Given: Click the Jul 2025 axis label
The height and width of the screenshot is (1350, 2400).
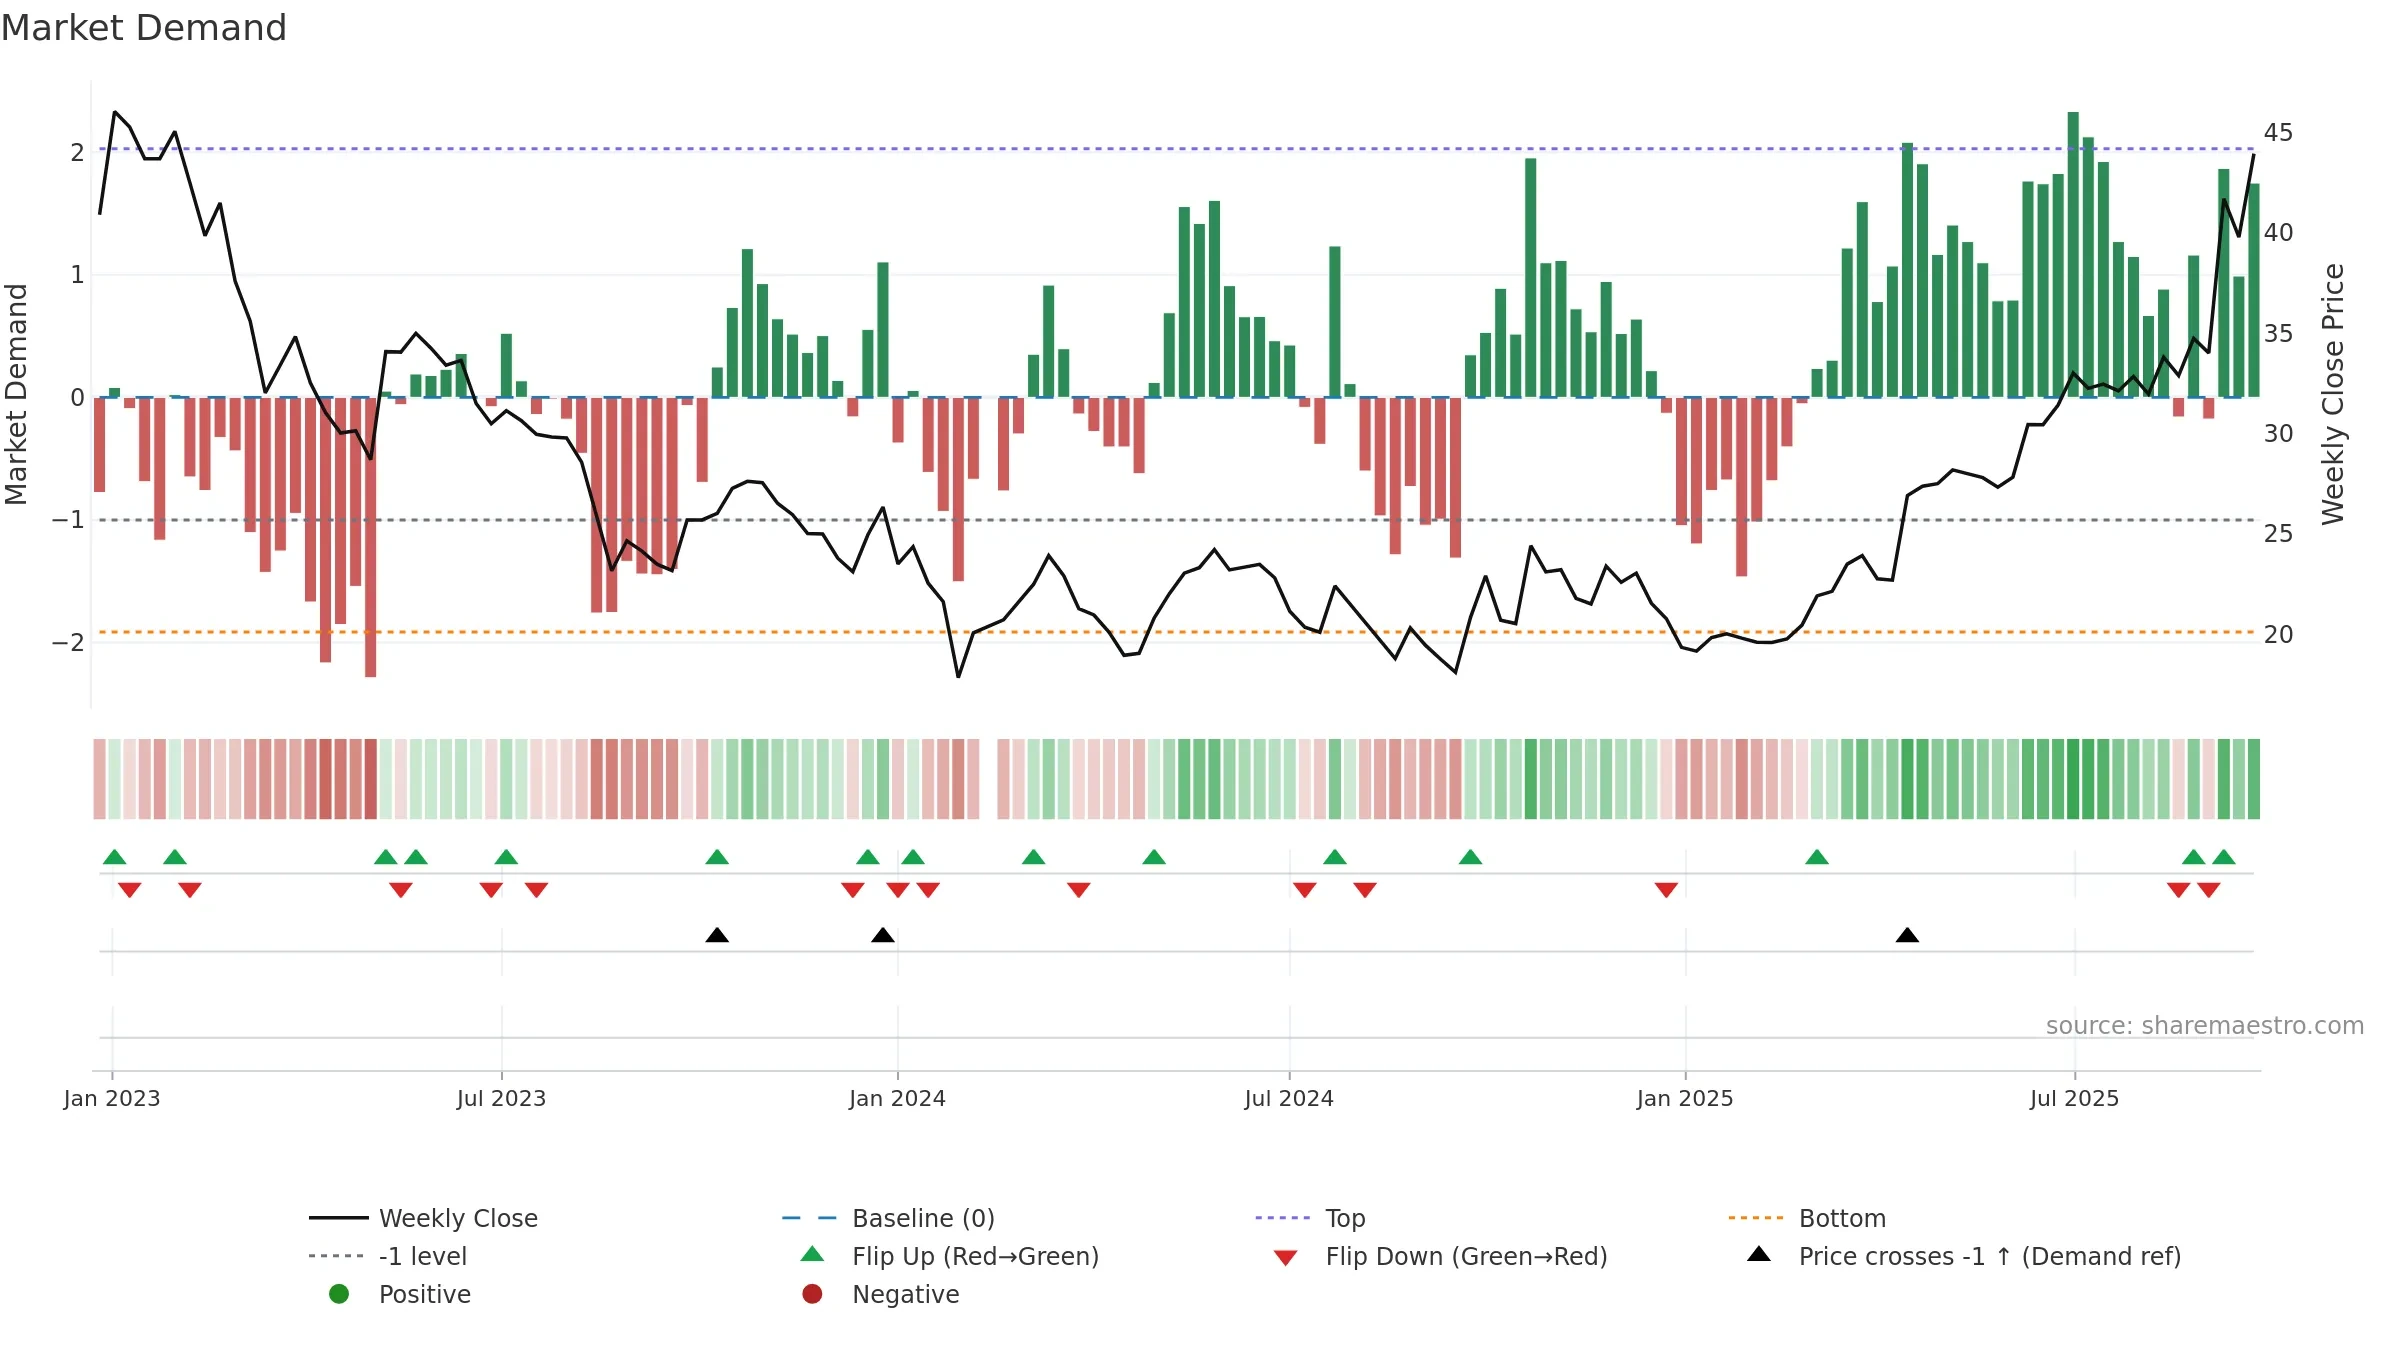Looking at the screenshot, I should pos(2074,1098).
